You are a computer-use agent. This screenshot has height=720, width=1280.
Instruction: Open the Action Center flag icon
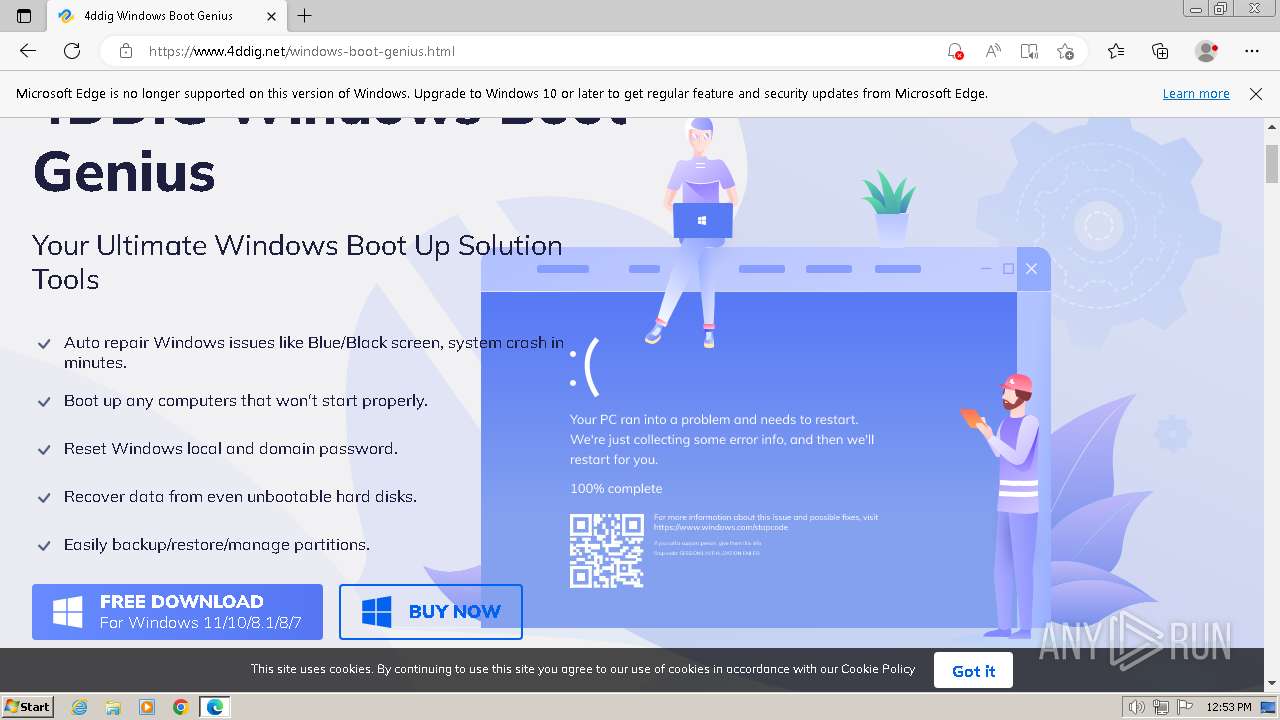pyautogui.click(x=1183, y=707)
